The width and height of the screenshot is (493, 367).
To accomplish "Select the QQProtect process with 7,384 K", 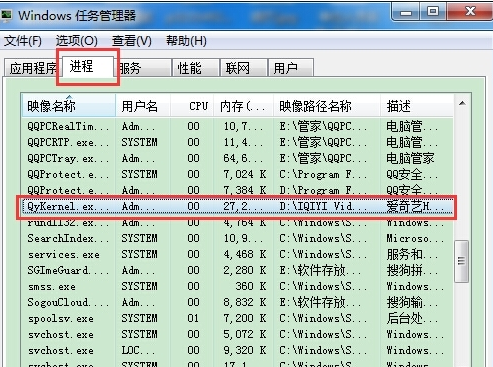I will [x=237, y=190].
